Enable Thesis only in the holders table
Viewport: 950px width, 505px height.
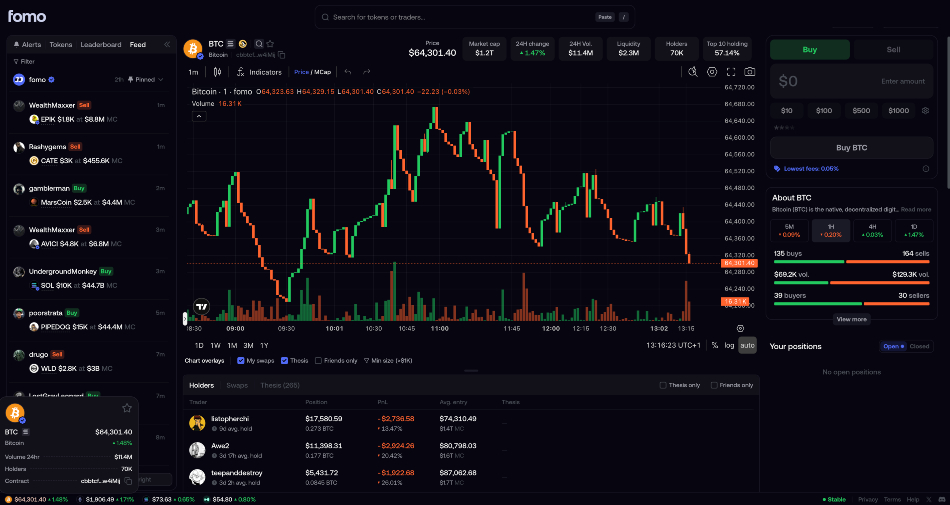[x=663, y=385]
